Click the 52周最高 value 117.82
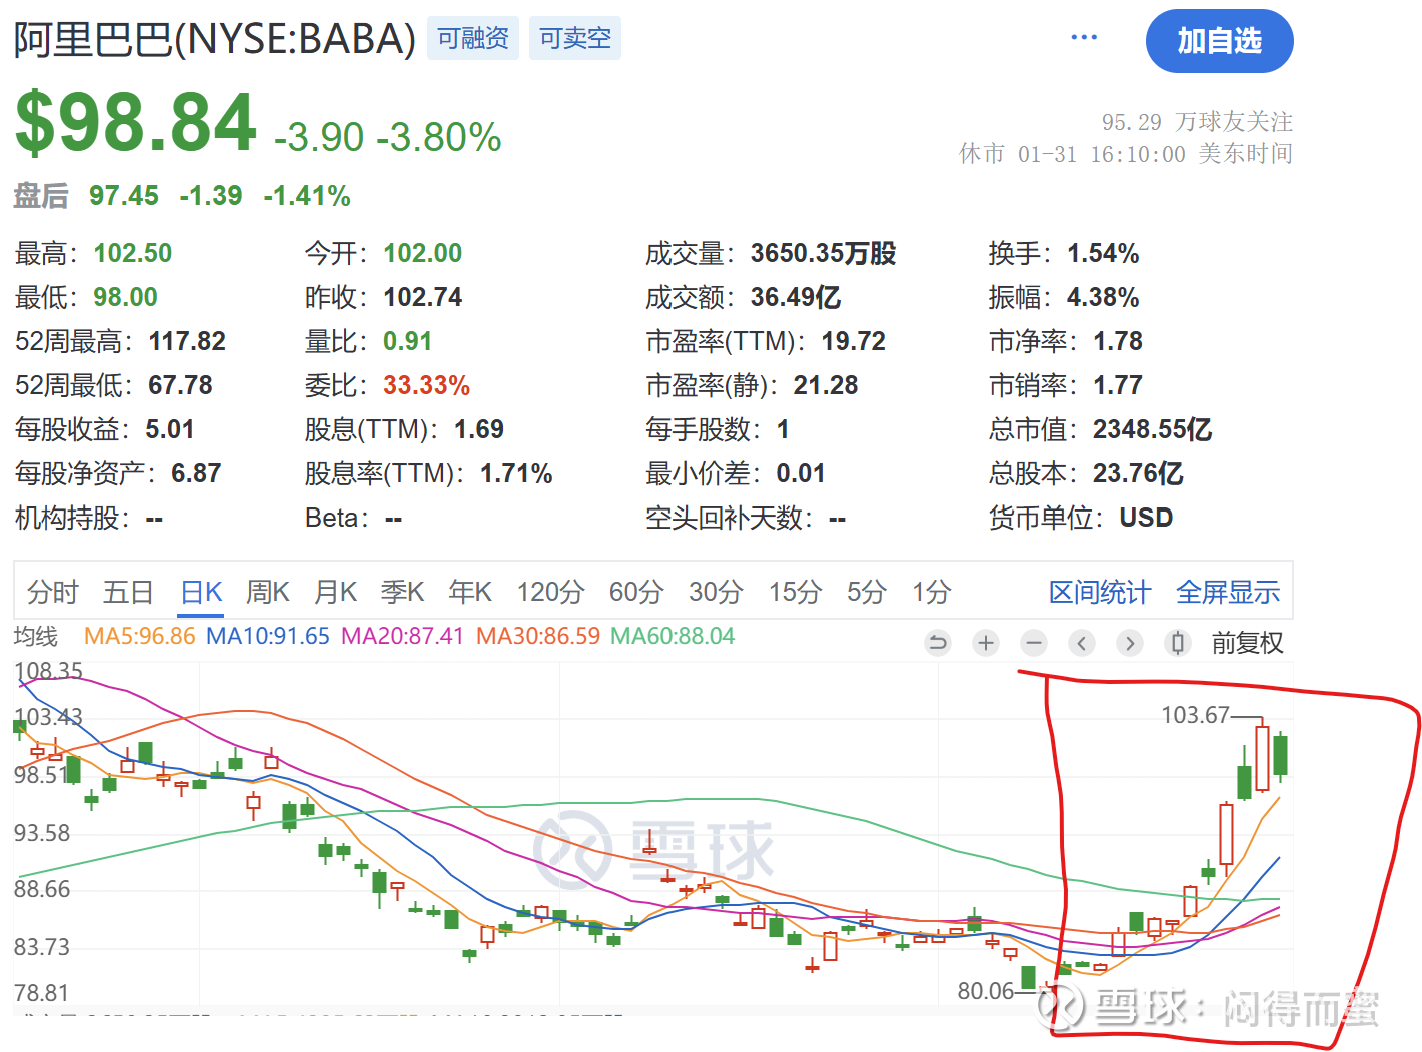 coord(187,341)
